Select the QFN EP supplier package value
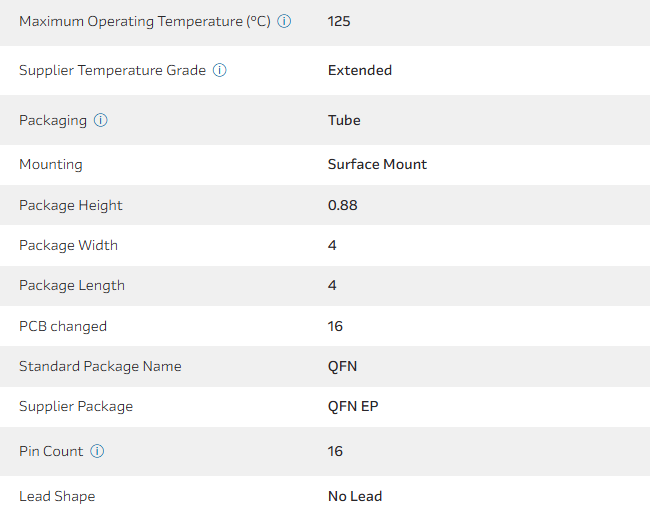 353,407
